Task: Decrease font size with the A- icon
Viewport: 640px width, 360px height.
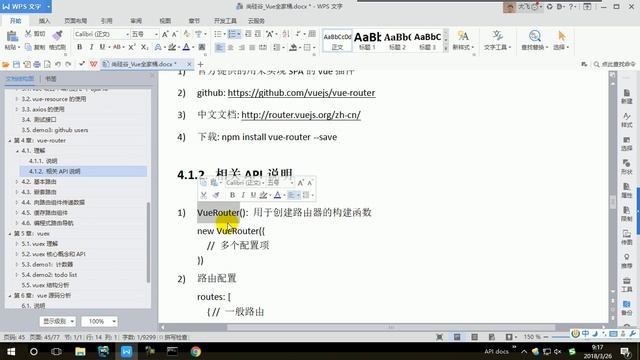Action: (x=175, y=34)
